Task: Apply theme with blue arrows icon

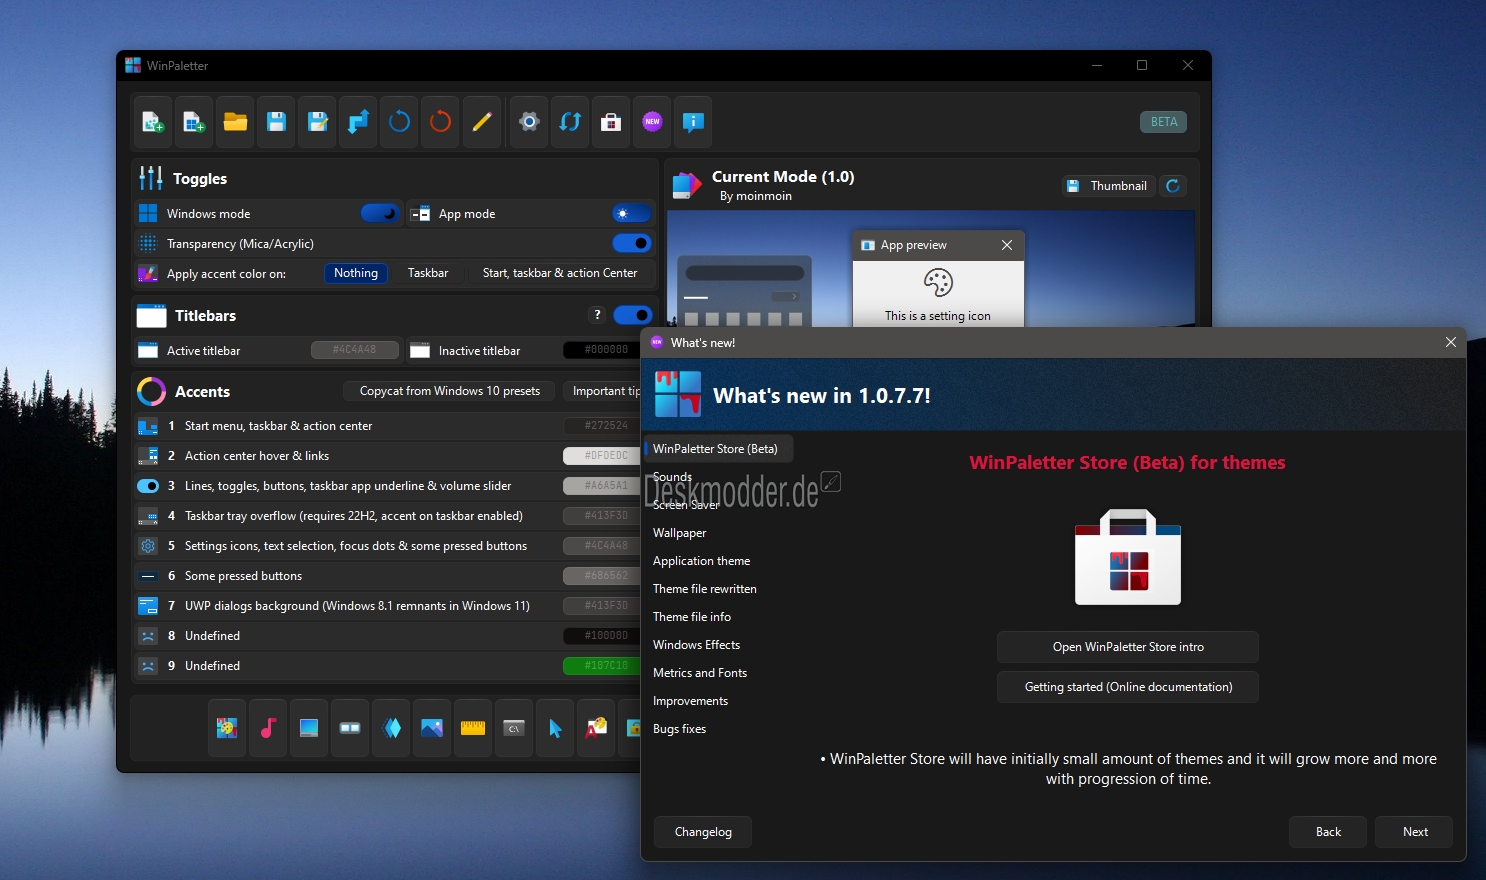Action: (358, 122)
